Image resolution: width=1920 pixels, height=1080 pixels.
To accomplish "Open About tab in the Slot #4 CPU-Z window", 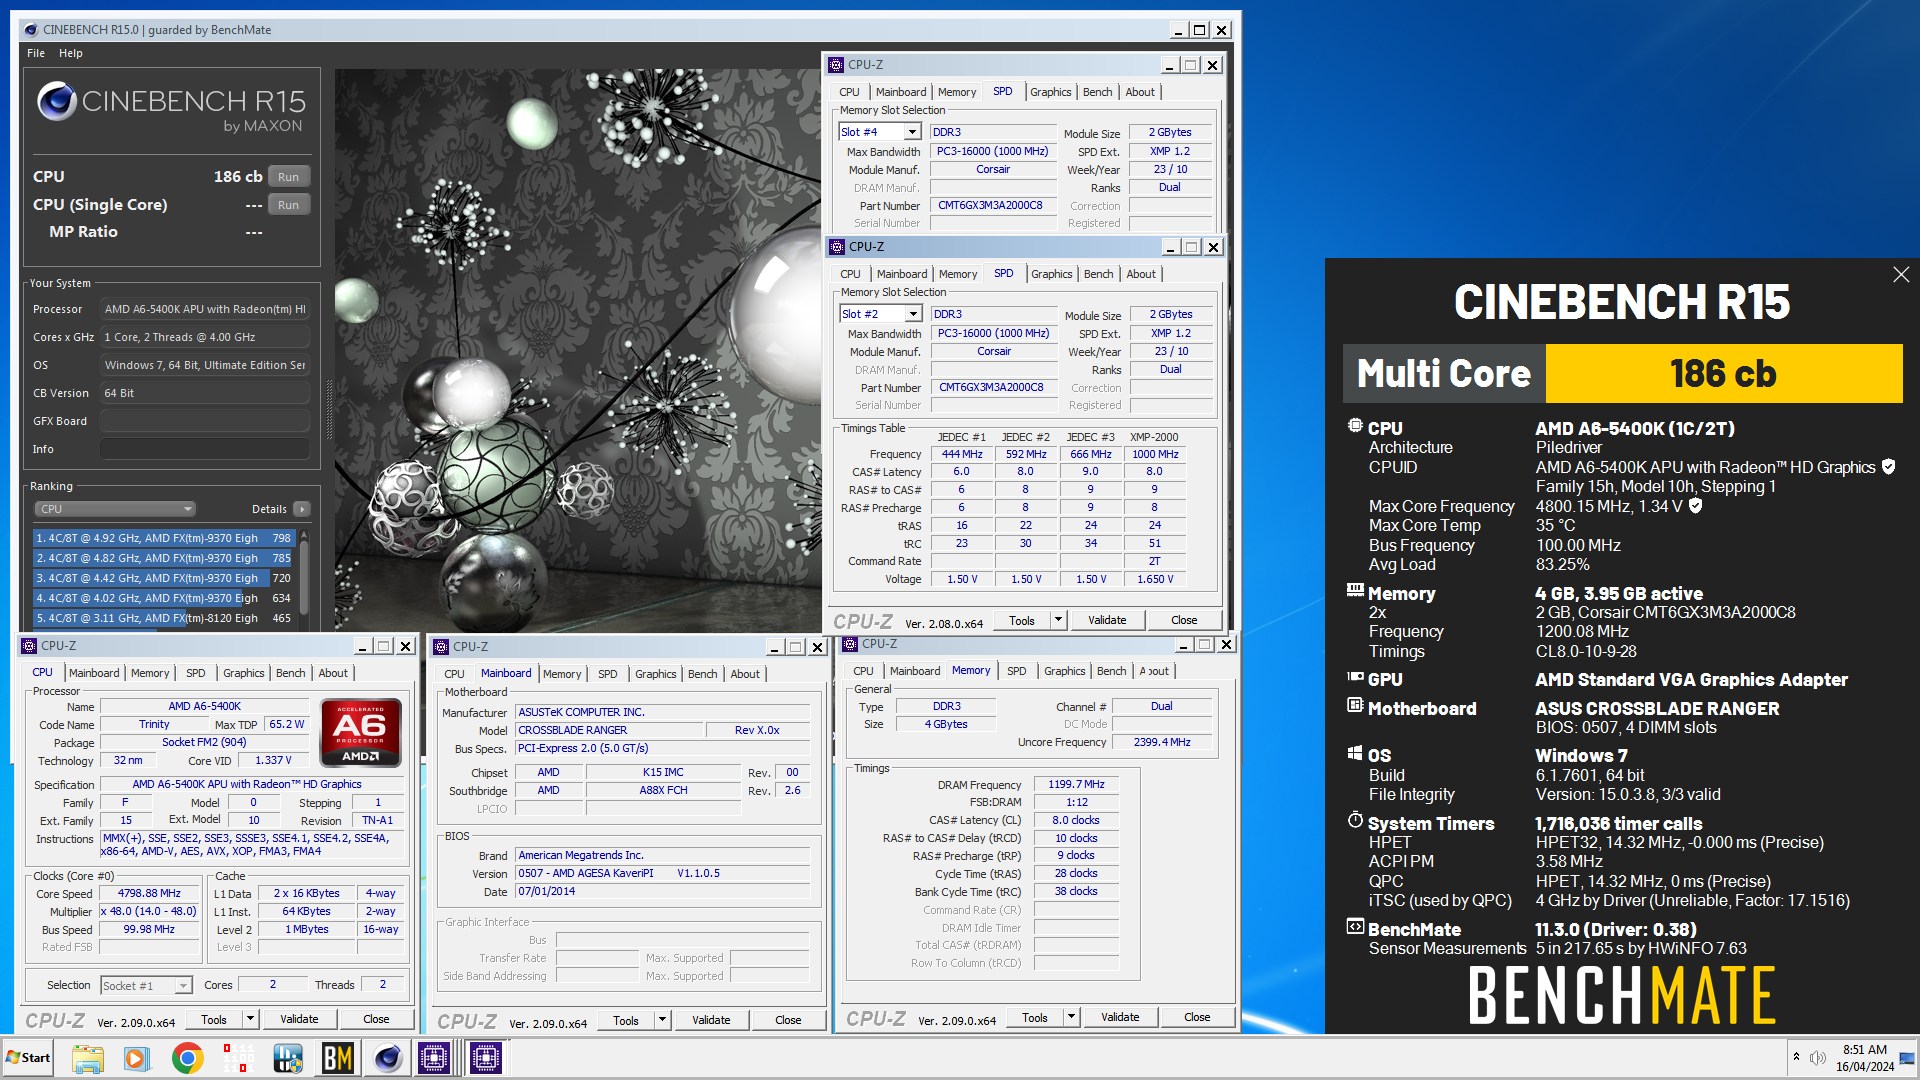I will pos(1140,92).
